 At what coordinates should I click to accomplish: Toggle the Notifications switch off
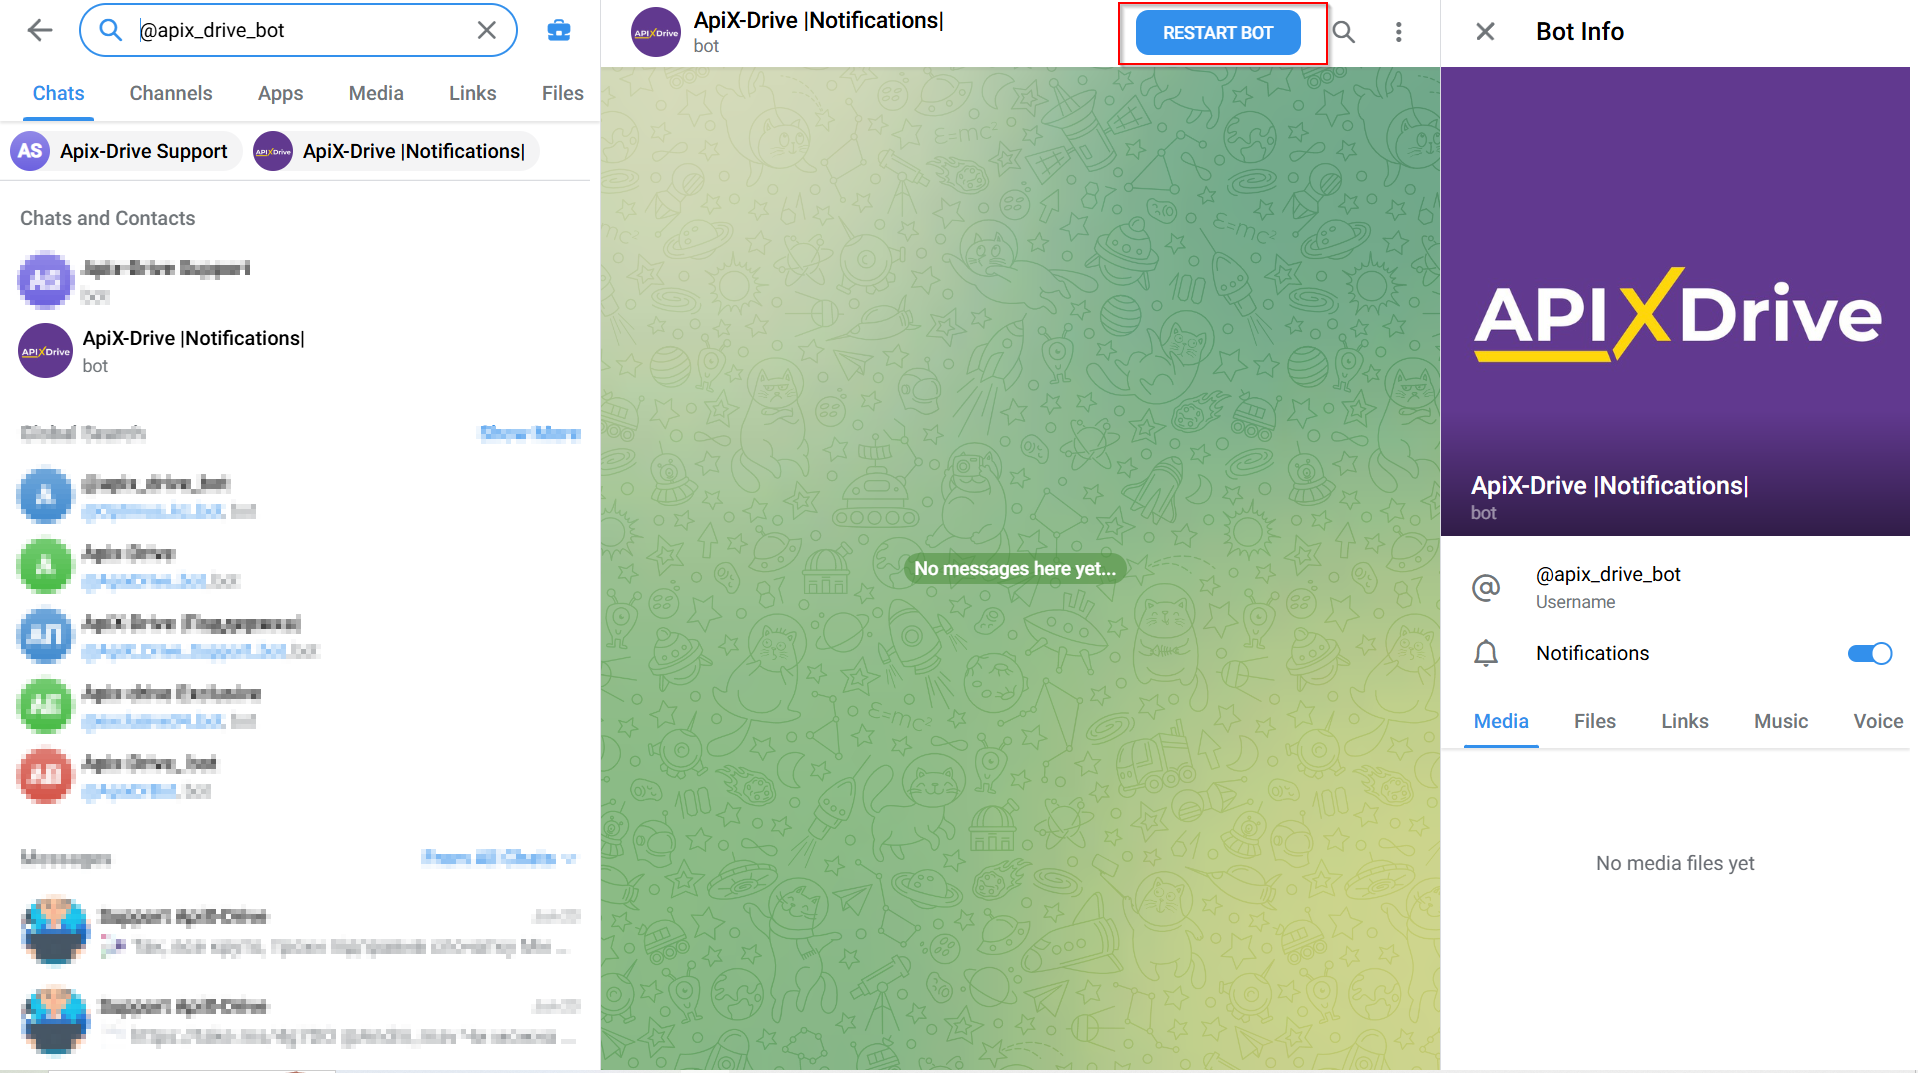click(x=1869, y=653)
